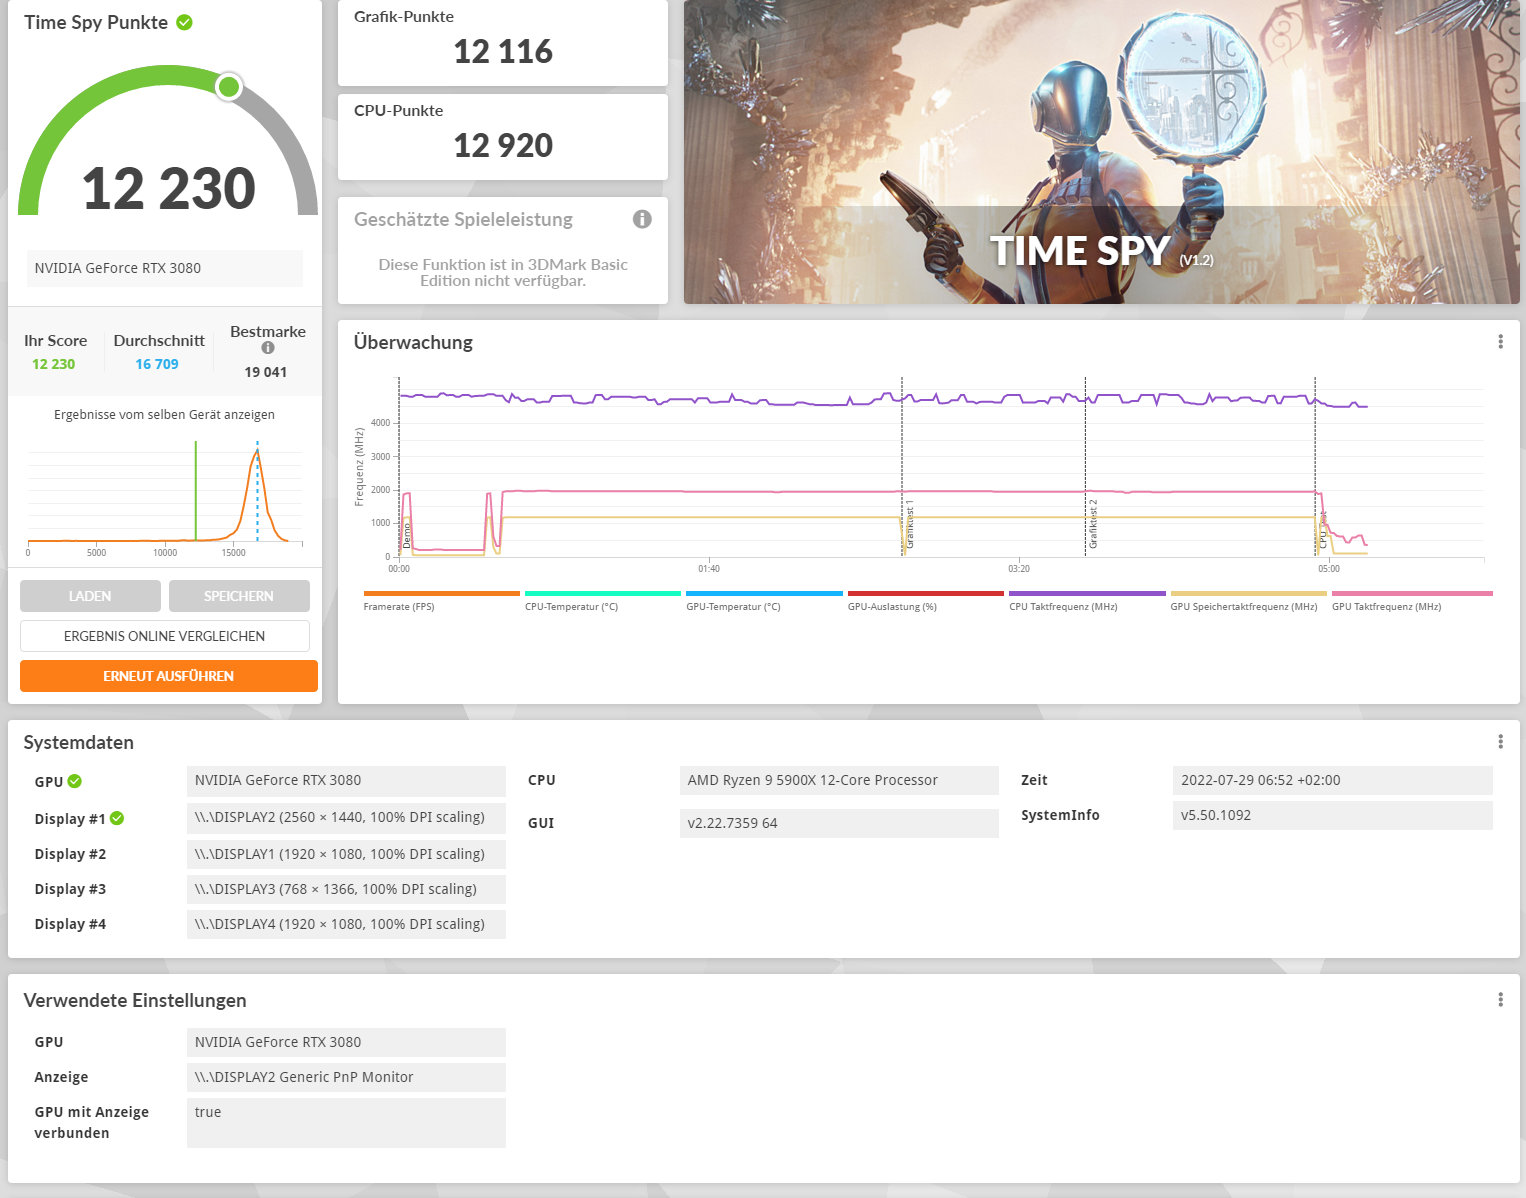Screen dimensions: 1526x1198
Task: Click the Display #1 verification checkmark
Action: (x=117, y=818)
